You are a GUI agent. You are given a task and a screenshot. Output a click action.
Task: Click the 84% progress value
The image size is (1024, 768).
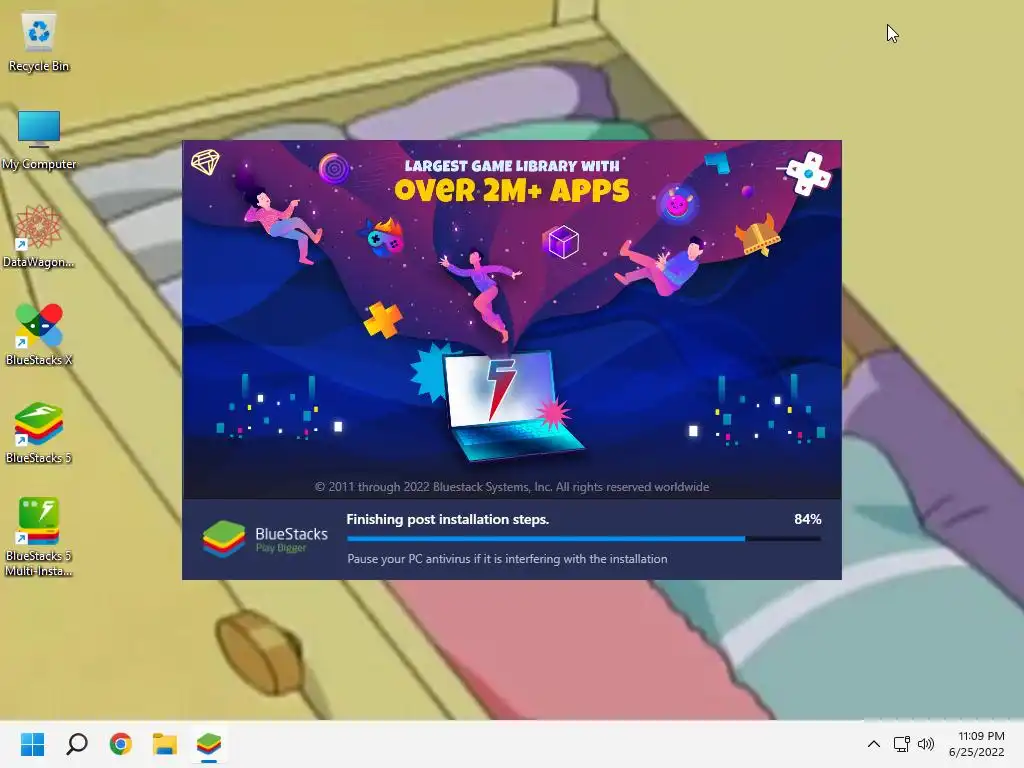tap(807, 519)
